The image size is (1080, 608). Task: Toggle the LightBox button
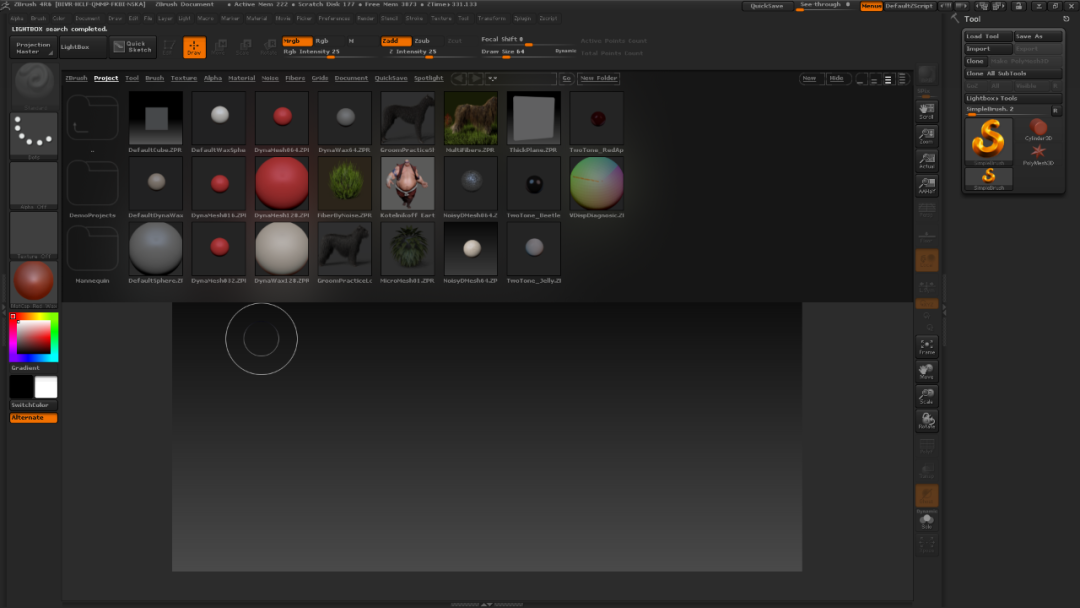82,47
